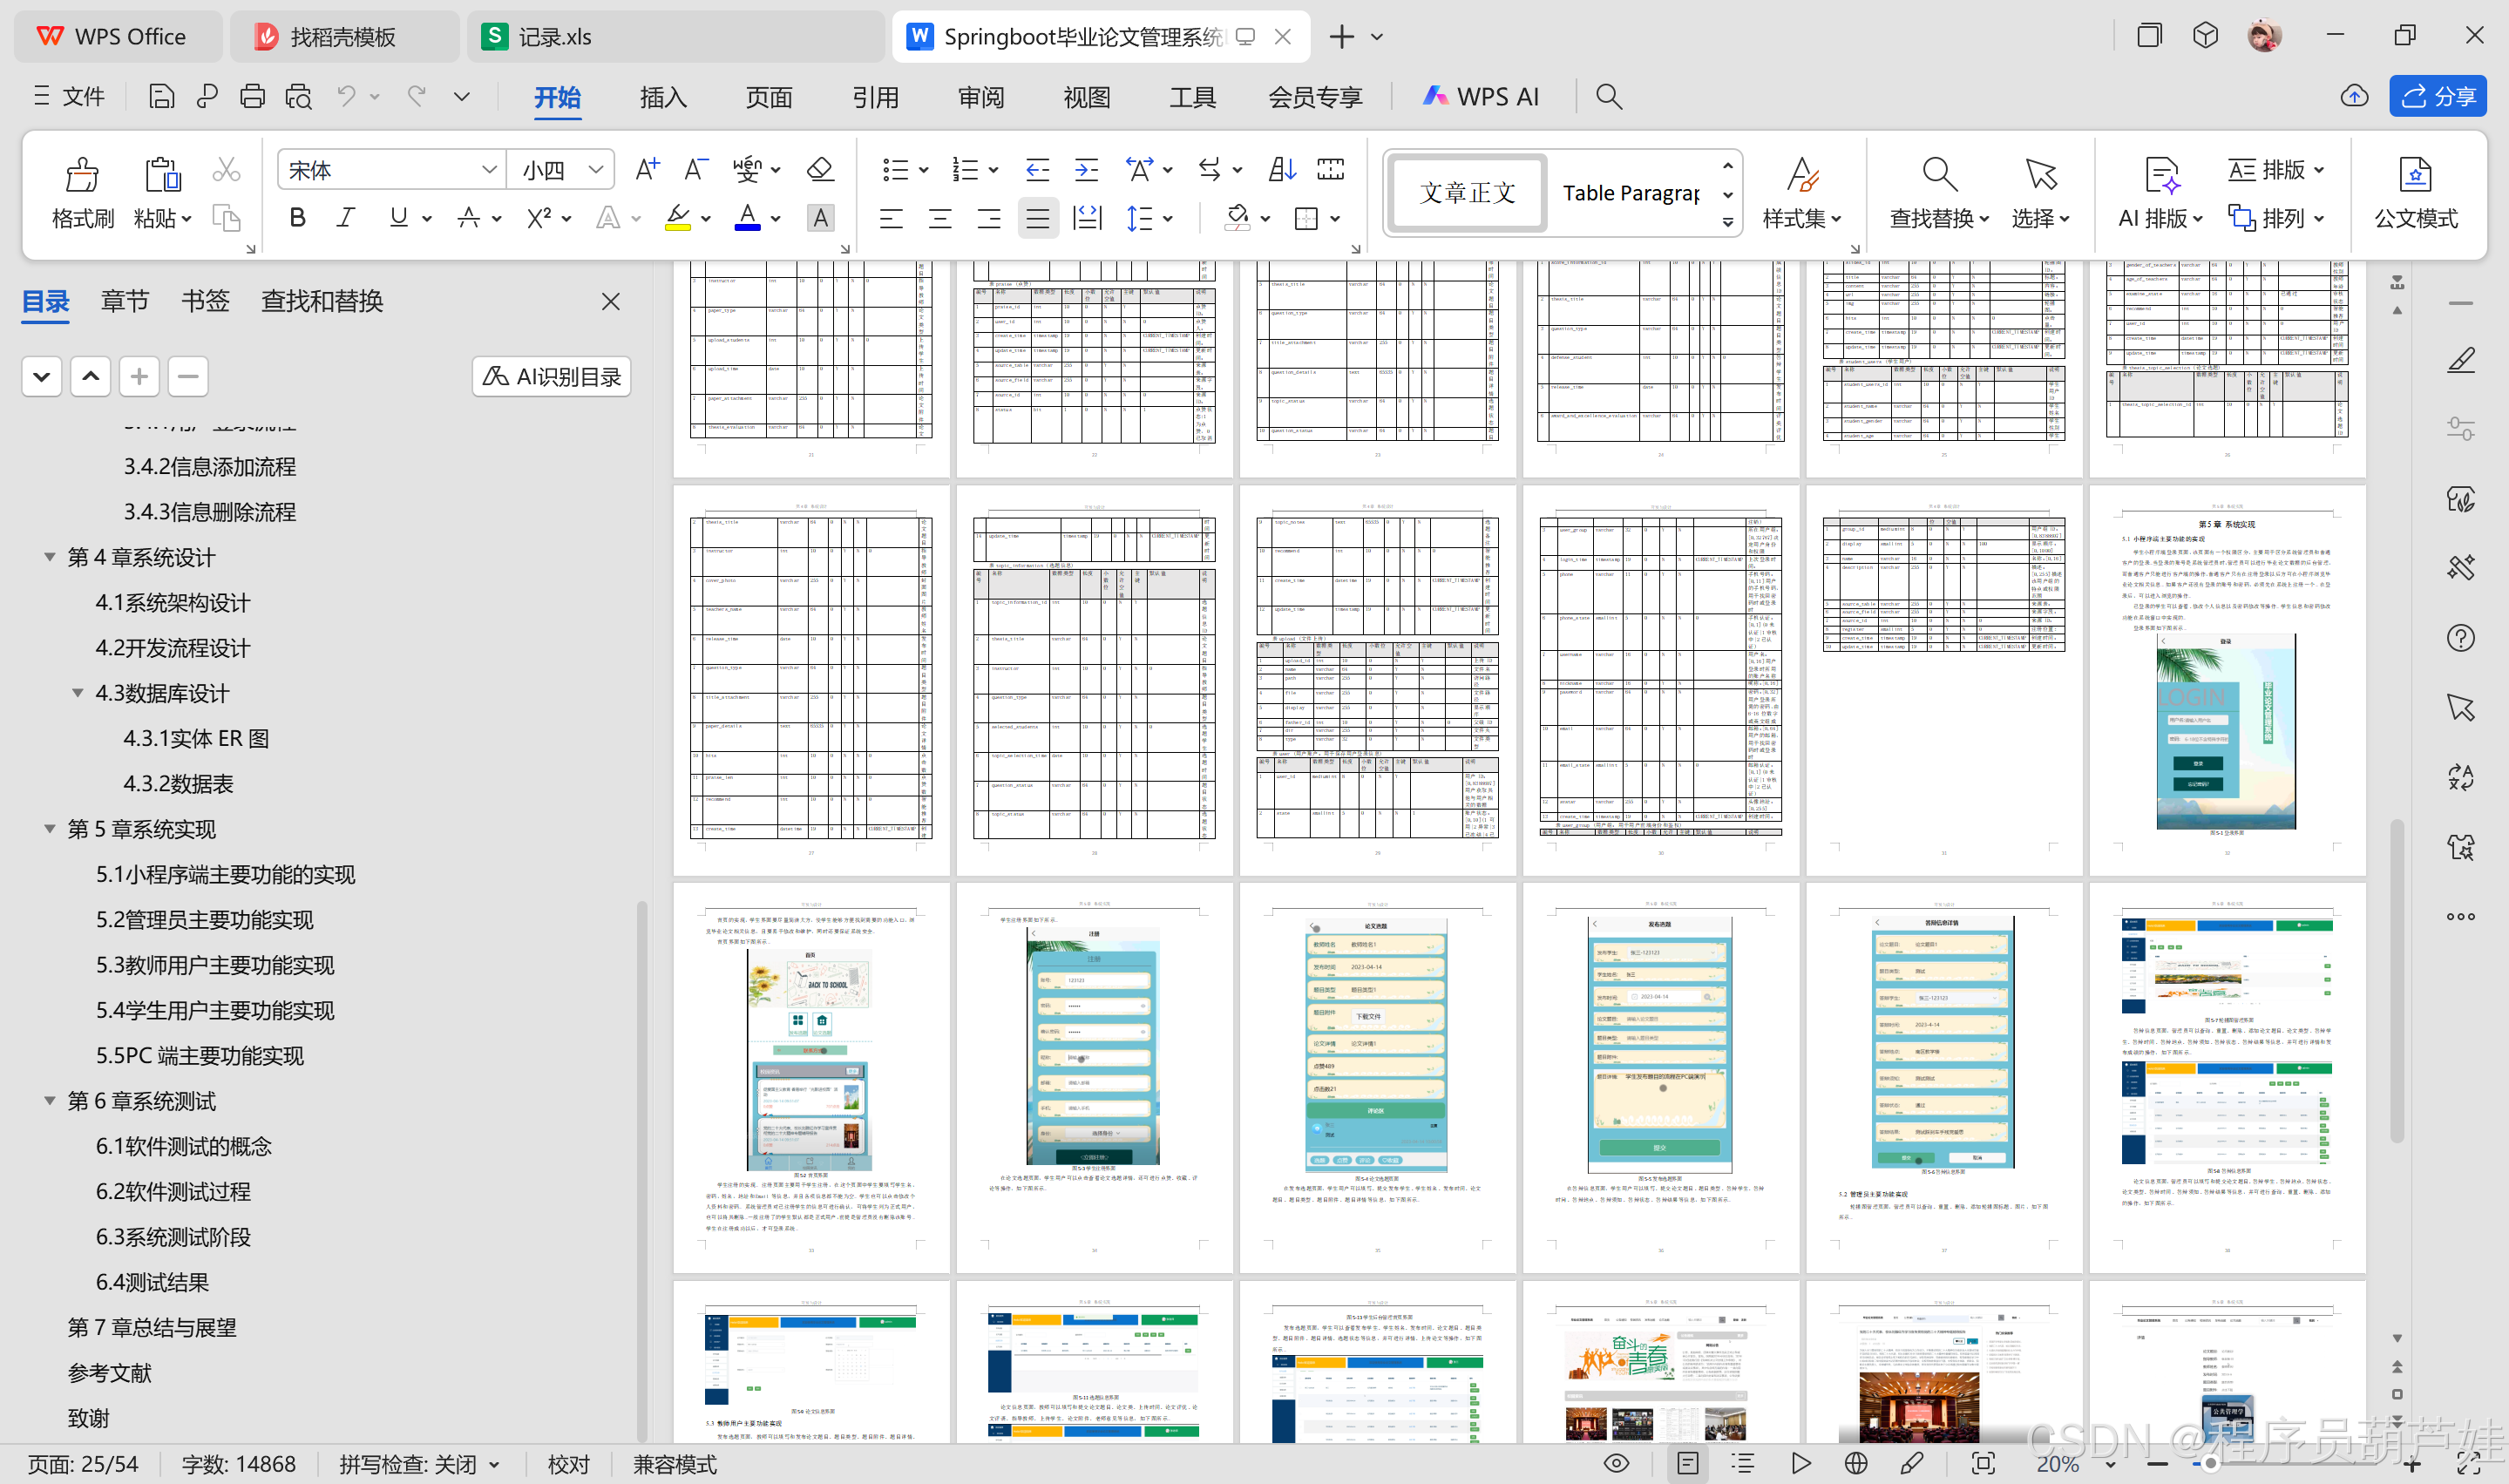This screenshot has height=1484, width=2509.
Task: Click the AI识别目录 button
Action: [551, 376]
